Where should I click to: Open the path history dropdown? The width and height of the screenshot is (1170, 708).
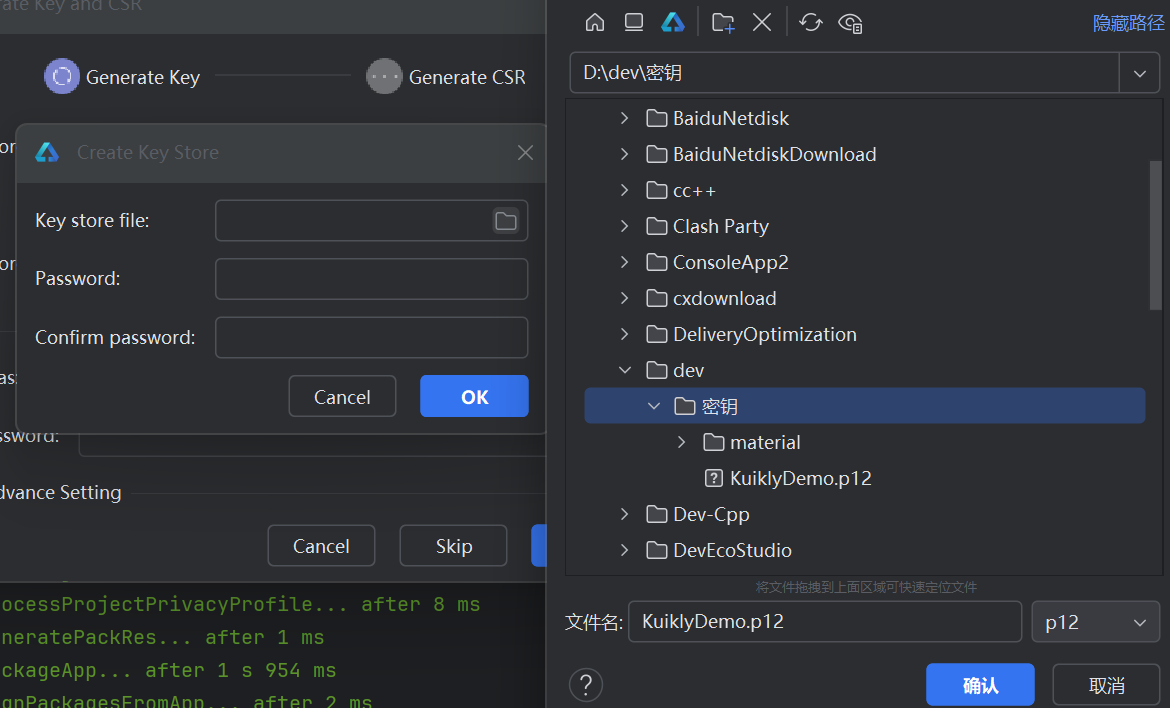click(x=1139, y=73)
